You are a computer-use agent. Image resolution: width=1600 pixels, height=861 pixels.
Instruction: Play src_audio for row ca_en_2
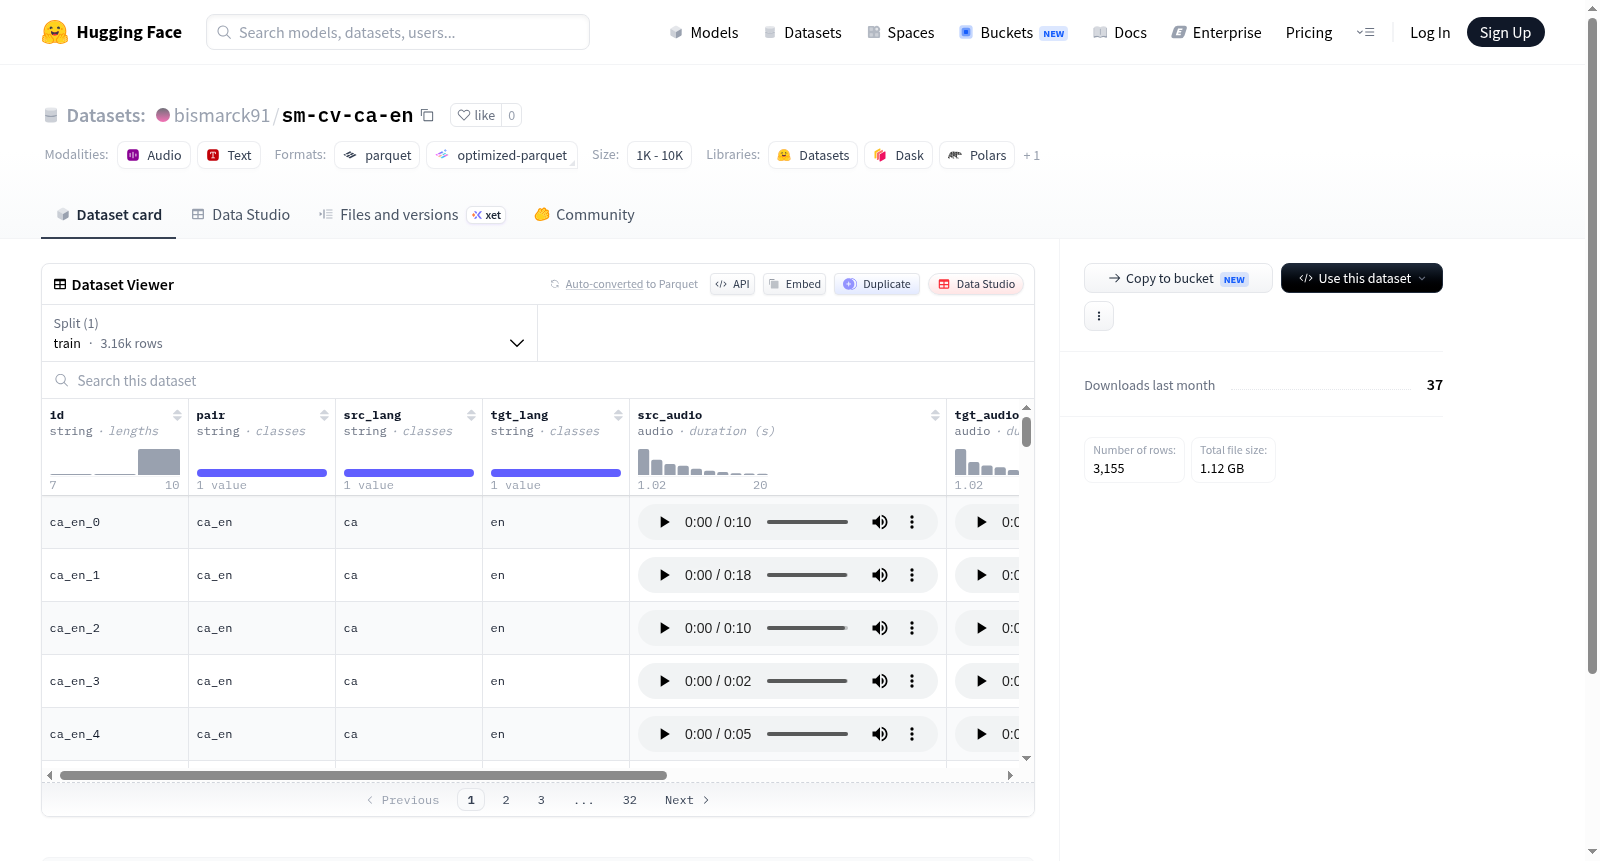click(x=664, y=628)
